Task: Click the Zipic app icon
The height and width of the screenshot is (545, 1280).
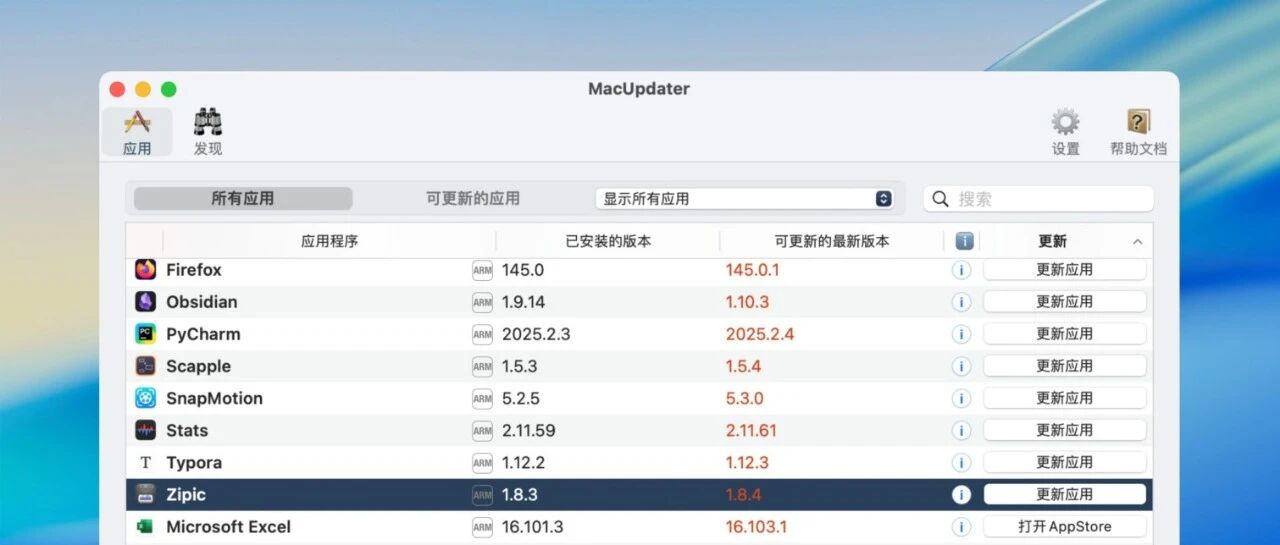Action: click(146, 494)
